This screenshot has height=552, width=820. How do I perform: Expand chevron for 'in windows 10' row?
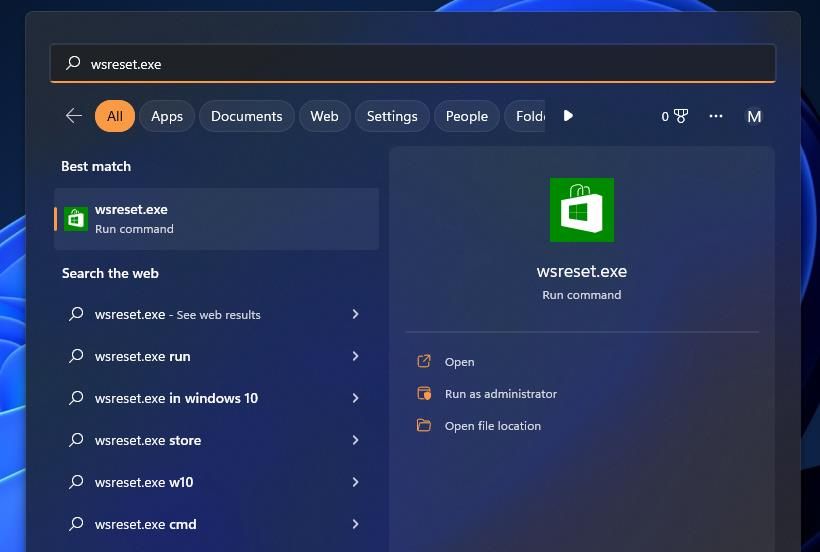356,398
